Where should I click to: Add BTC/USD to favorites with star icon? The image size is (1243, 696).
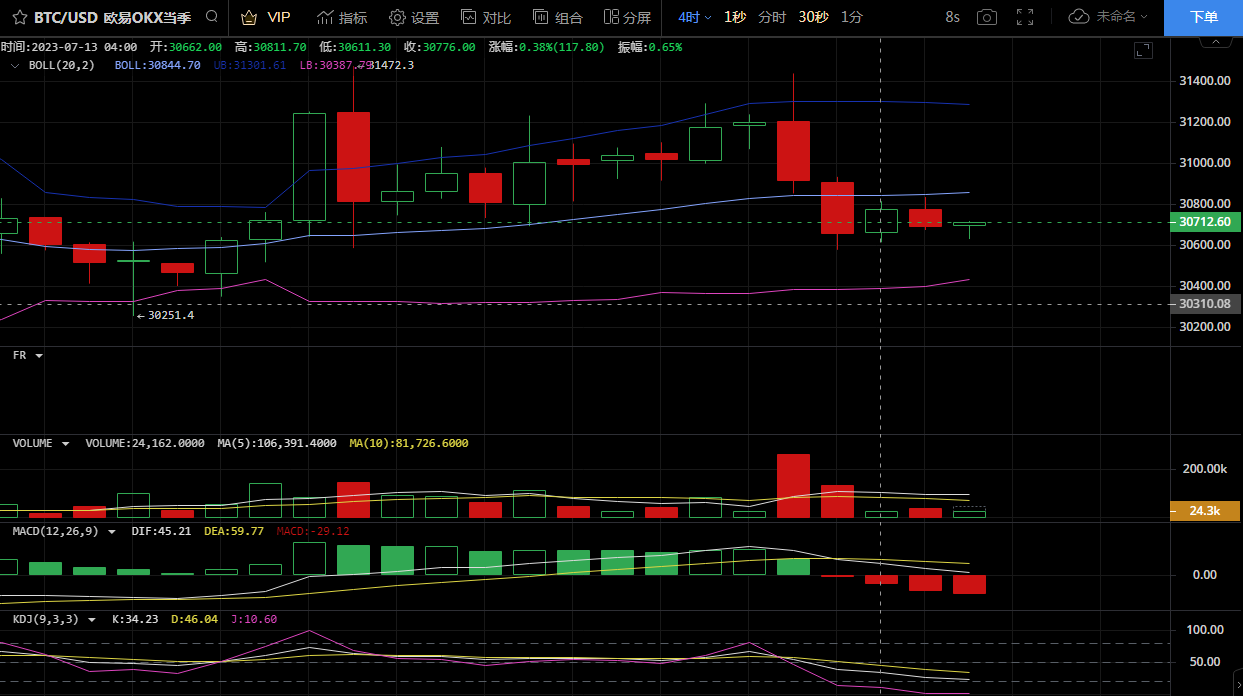19,17
